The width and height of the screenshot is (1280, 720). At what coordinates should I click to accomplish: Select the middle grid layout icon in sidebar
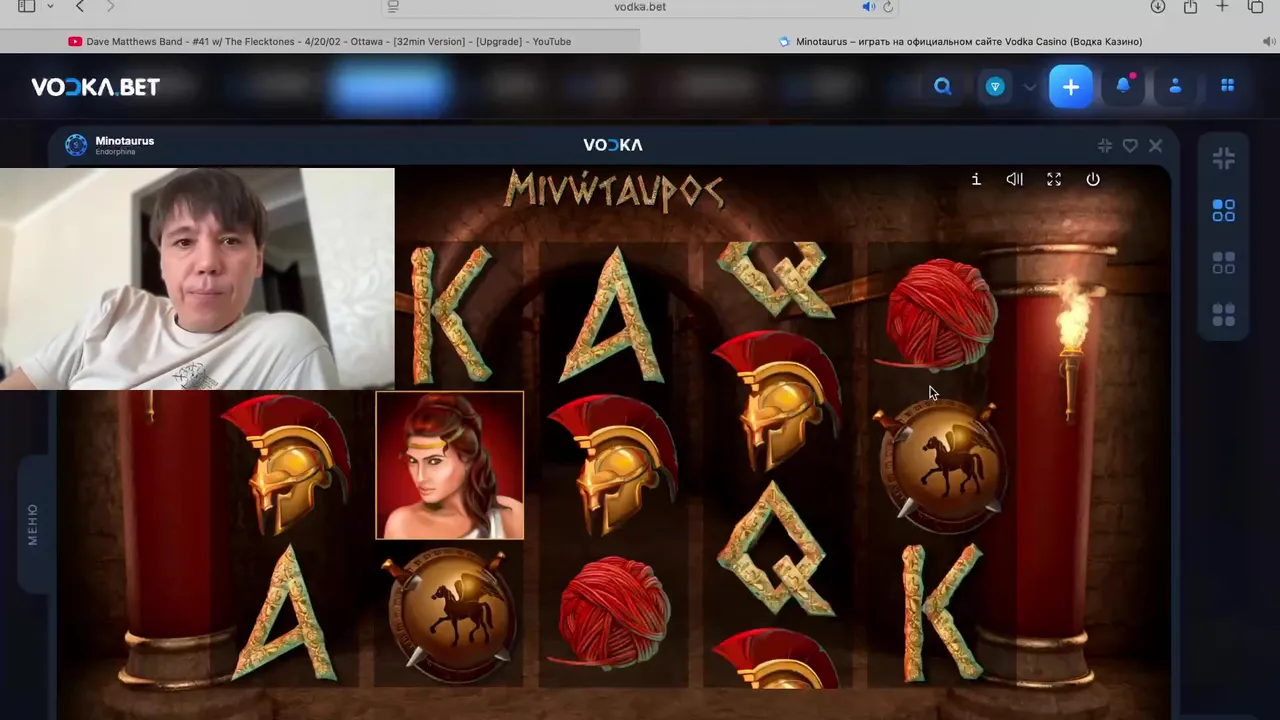(x=1224, y=263)
